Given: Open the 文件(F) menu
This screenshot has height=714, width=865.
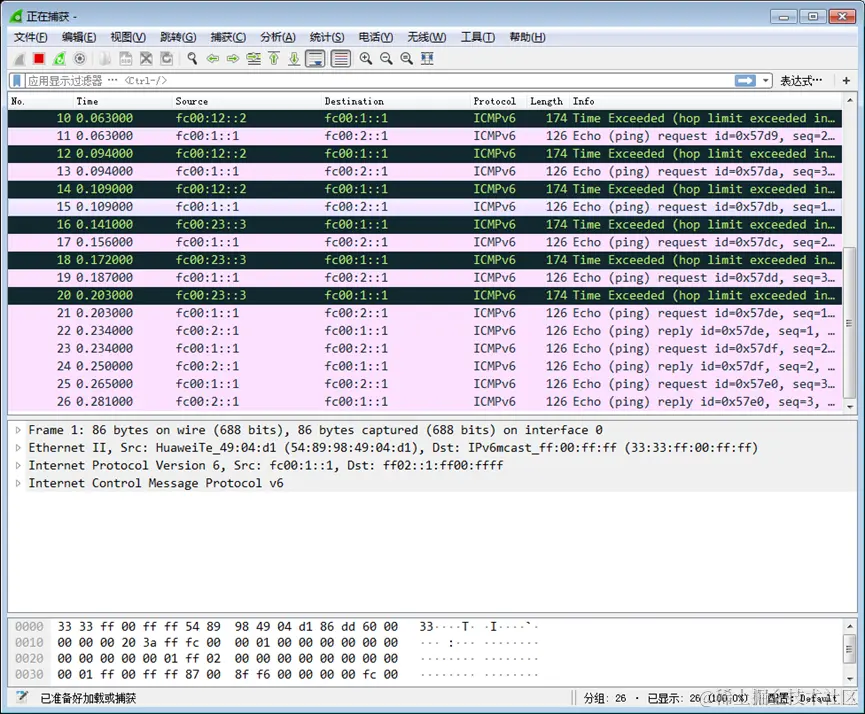Looking at the screenshot, I should (30, 37).
